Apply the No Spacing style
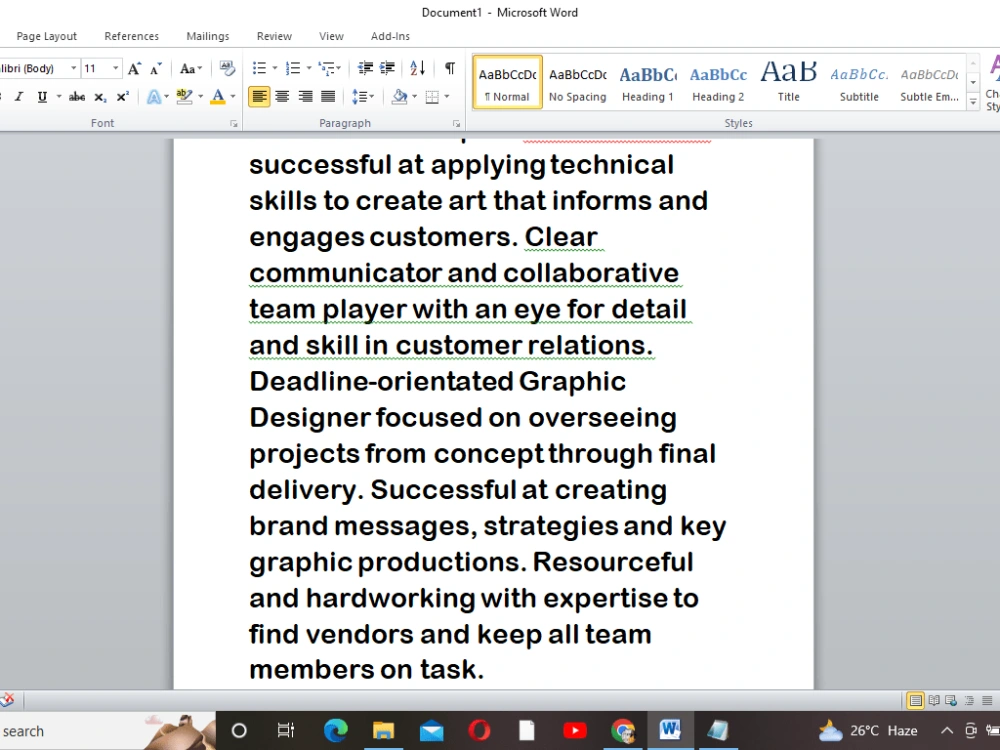This screenshot has width=1000, height=750. point(578,82)
